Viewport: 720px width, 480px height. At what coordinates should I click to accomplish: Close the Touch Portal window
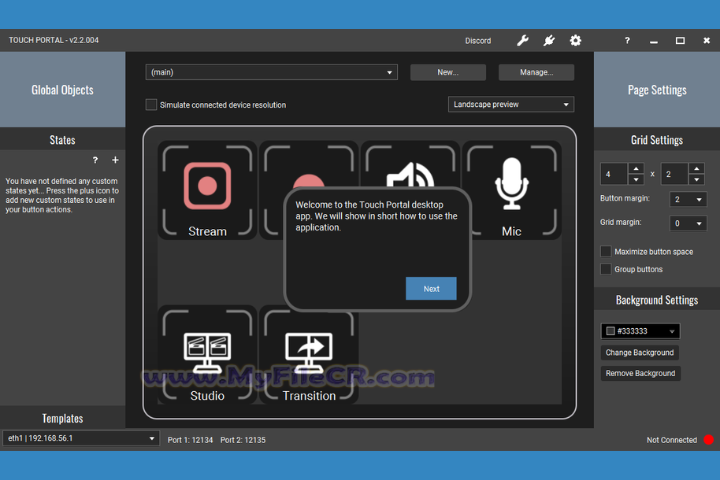pos(706,40)
